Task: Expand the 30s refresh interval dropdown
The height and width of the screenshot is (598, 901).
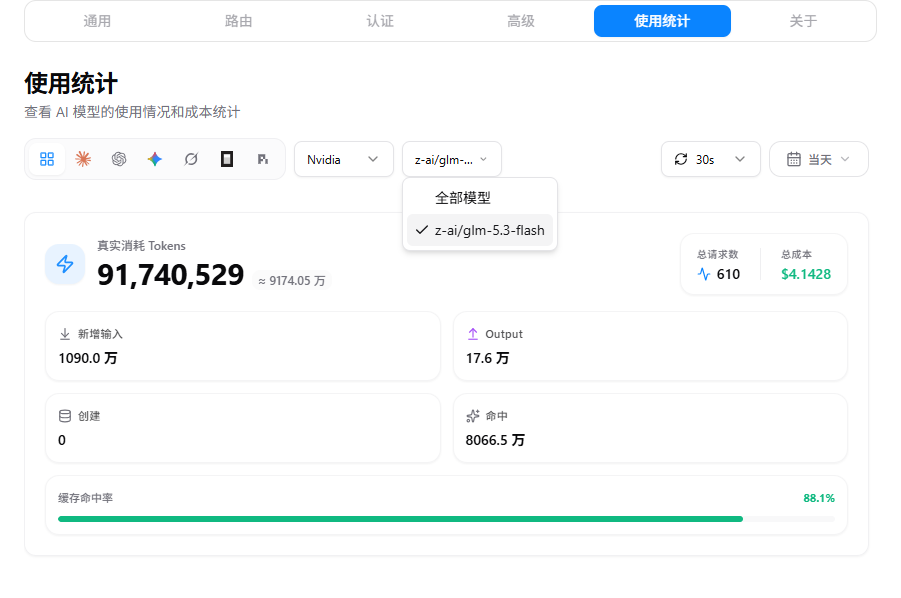Action: [711, 159]
